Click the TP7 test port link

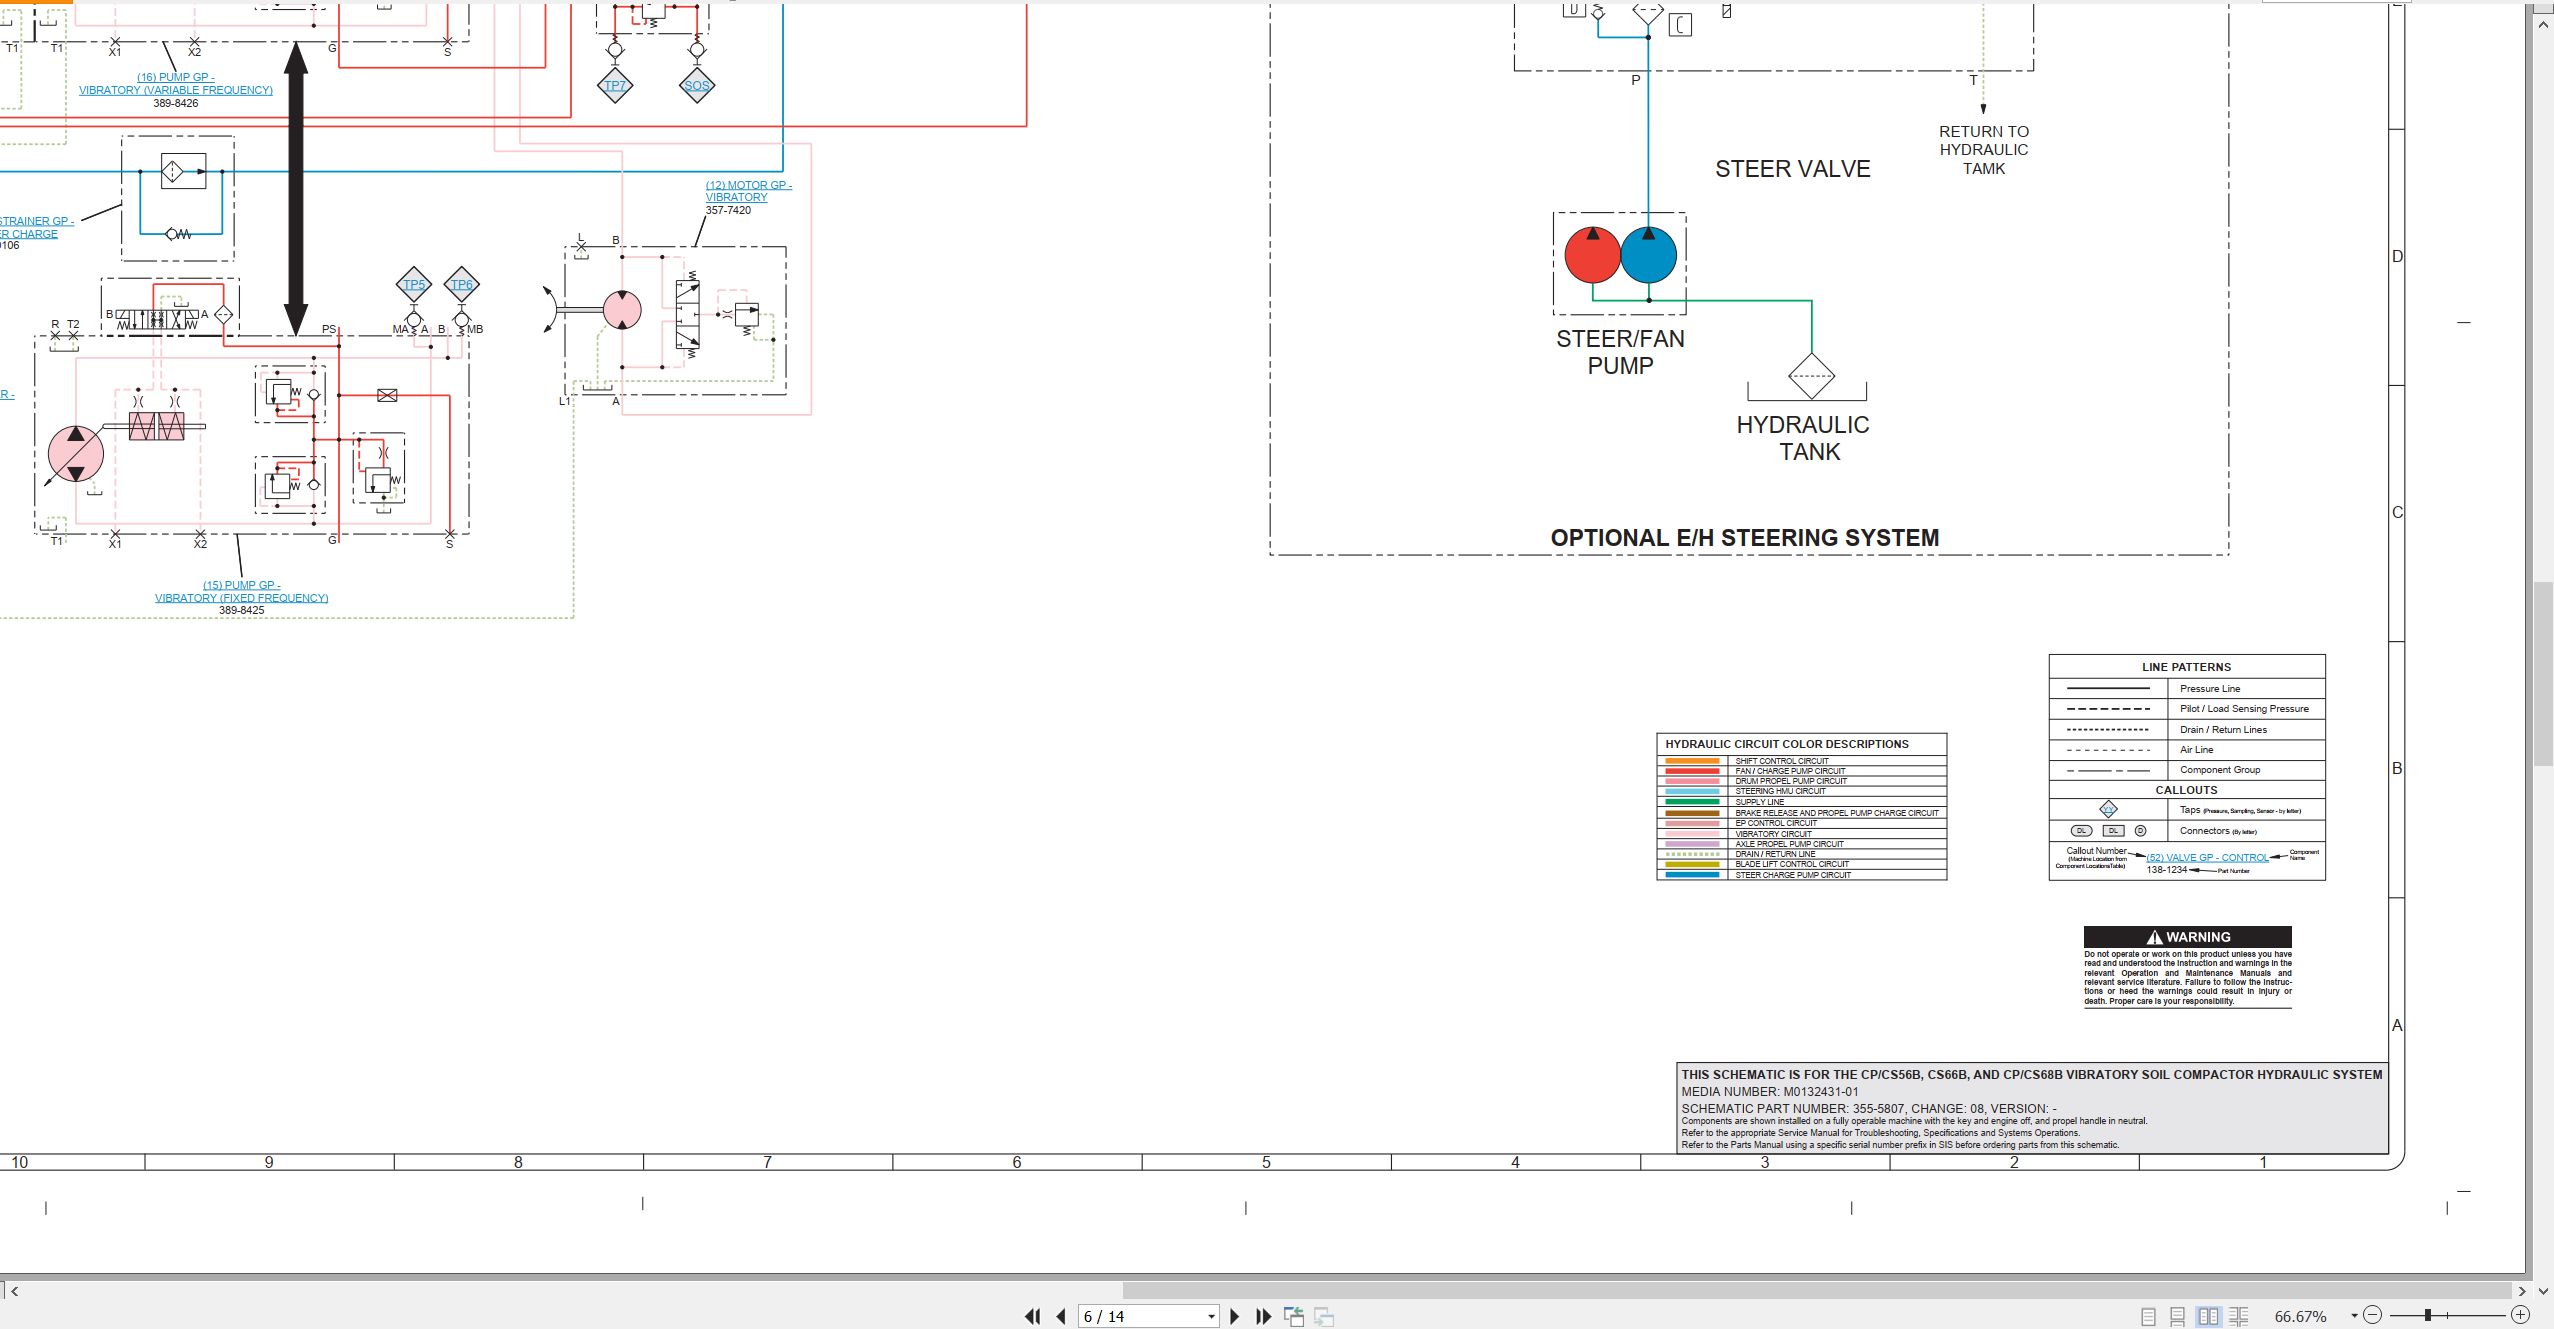[x=615, y=85]
